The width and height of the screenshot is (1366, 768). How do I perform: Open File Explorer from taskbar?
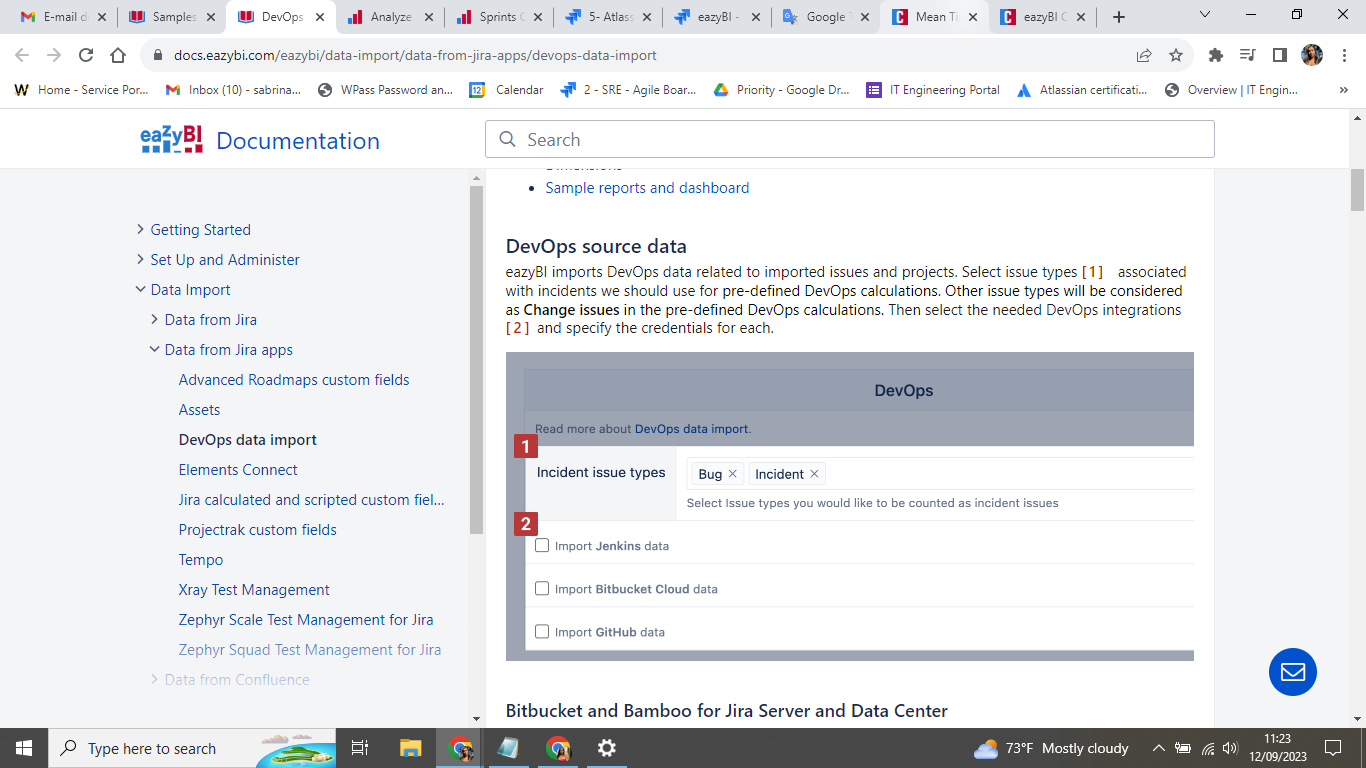[410, 748]
